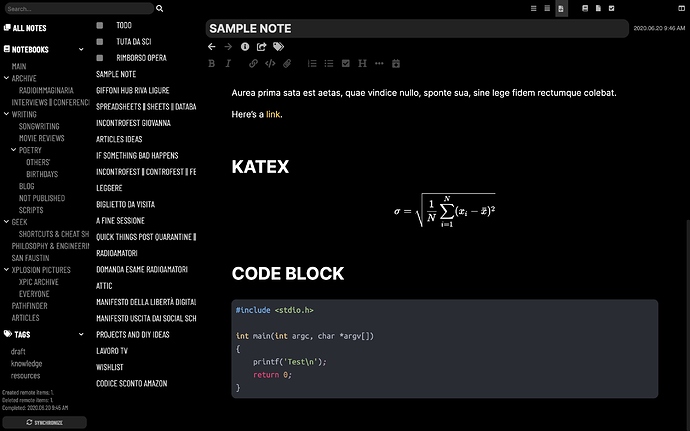This screenshot has width=690, height=431.
Task: Open note properties info icon
Action: coord(245,47)
